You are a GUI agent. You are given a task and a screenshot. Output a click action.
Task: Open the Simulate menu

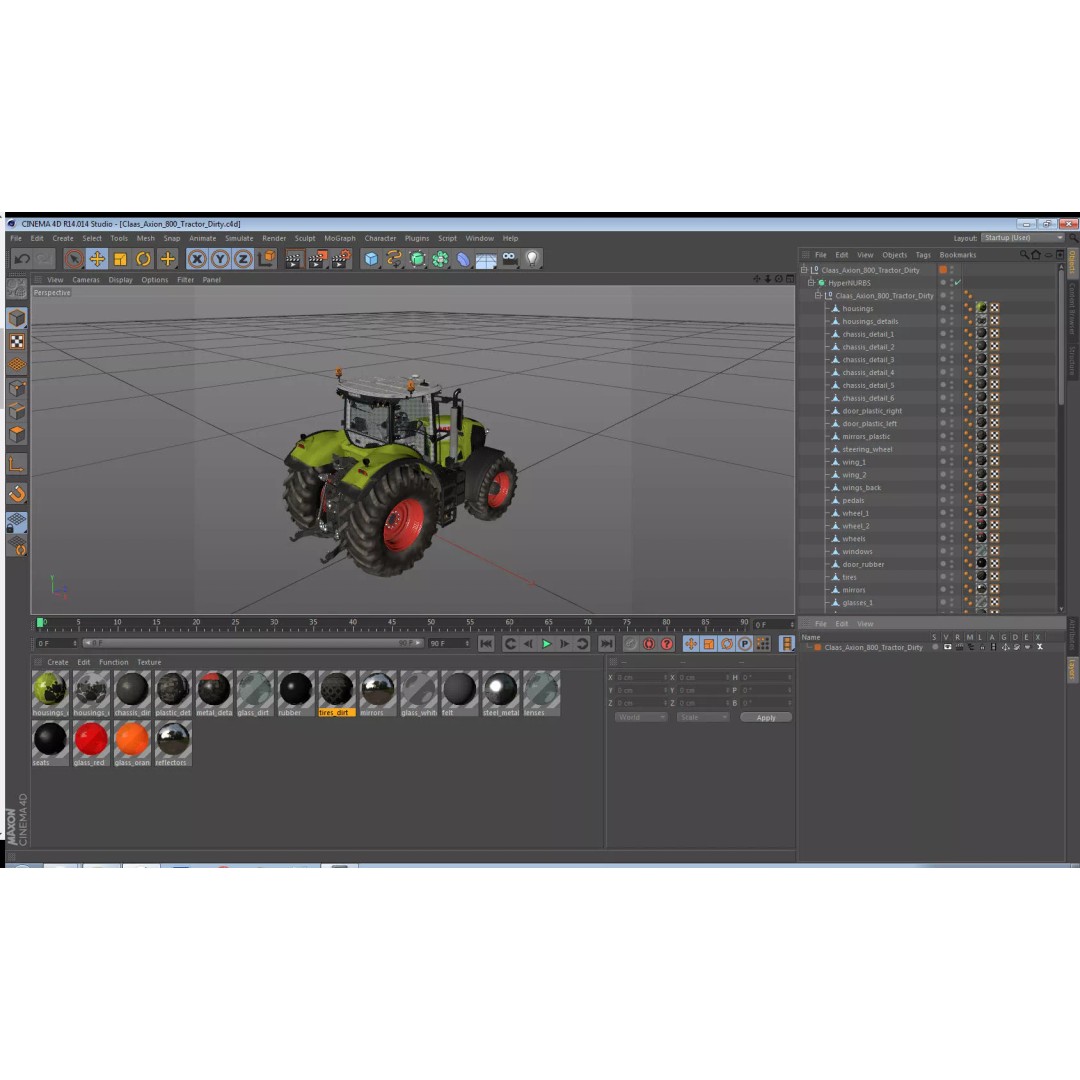239,238
